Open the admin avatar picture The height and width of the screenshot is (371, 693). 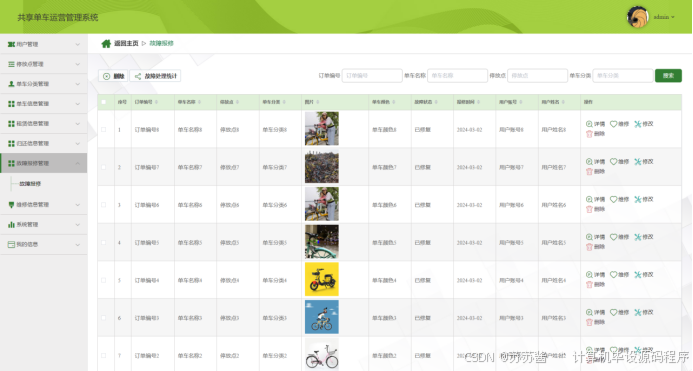click(x=637, y=17)
